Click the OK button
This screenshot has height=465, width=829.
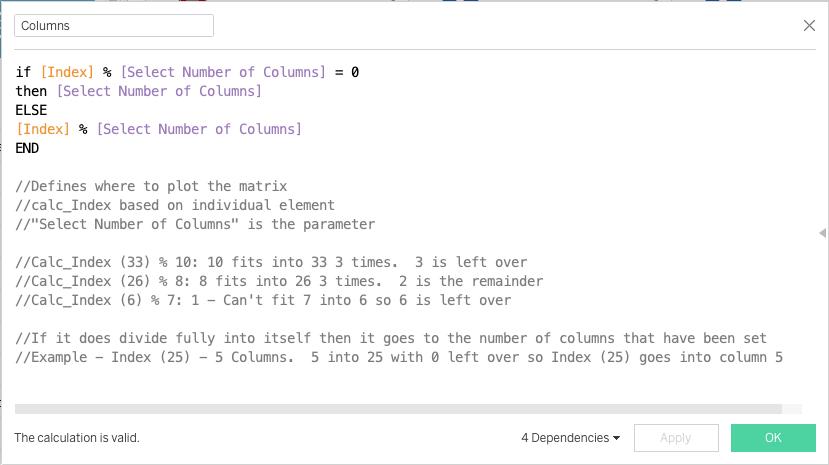point(773,438)
